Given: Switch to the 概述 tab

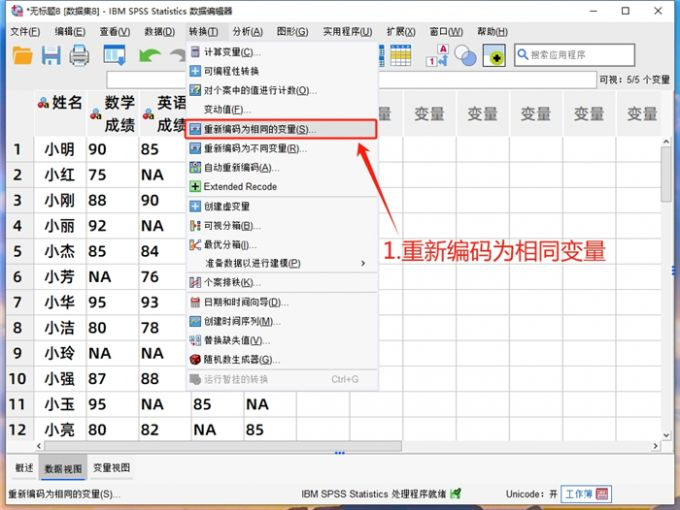Looking at the screenshot, I should pyautogui.click(x=24, y=468).
